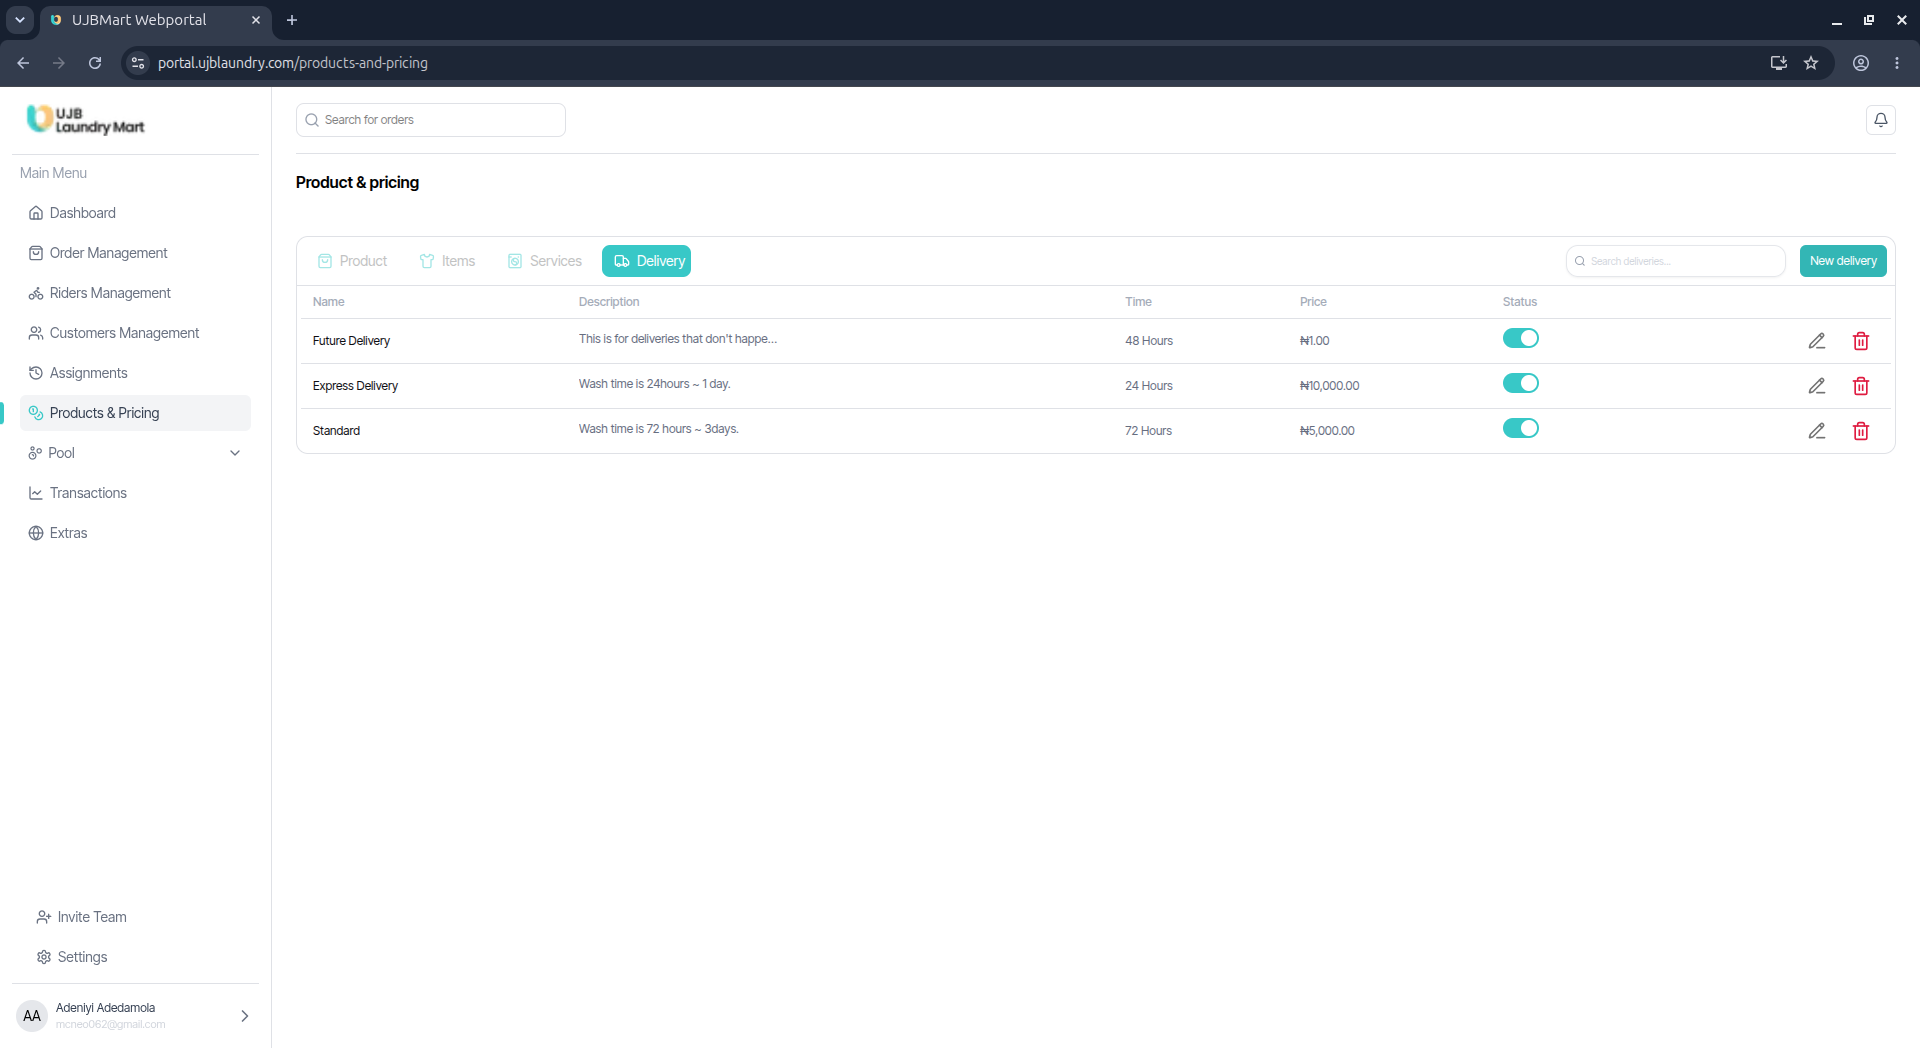Delete the Standard delivery row
This screenshot has width=1920, height=1048.
point(1861,431)
